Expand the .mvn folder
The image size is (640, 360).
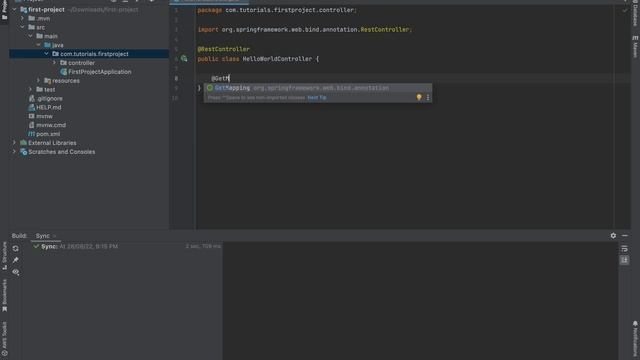[22, 18]
